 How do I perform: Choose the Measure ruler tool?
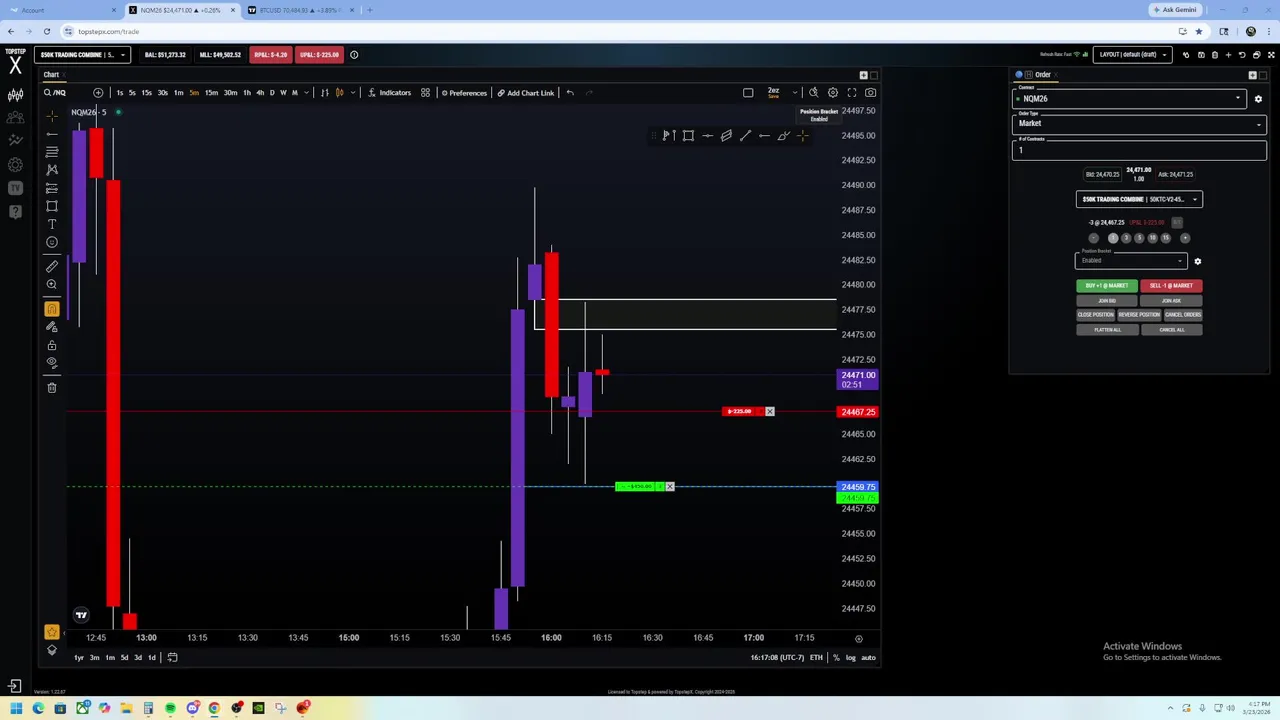click(x=52, y=266)
